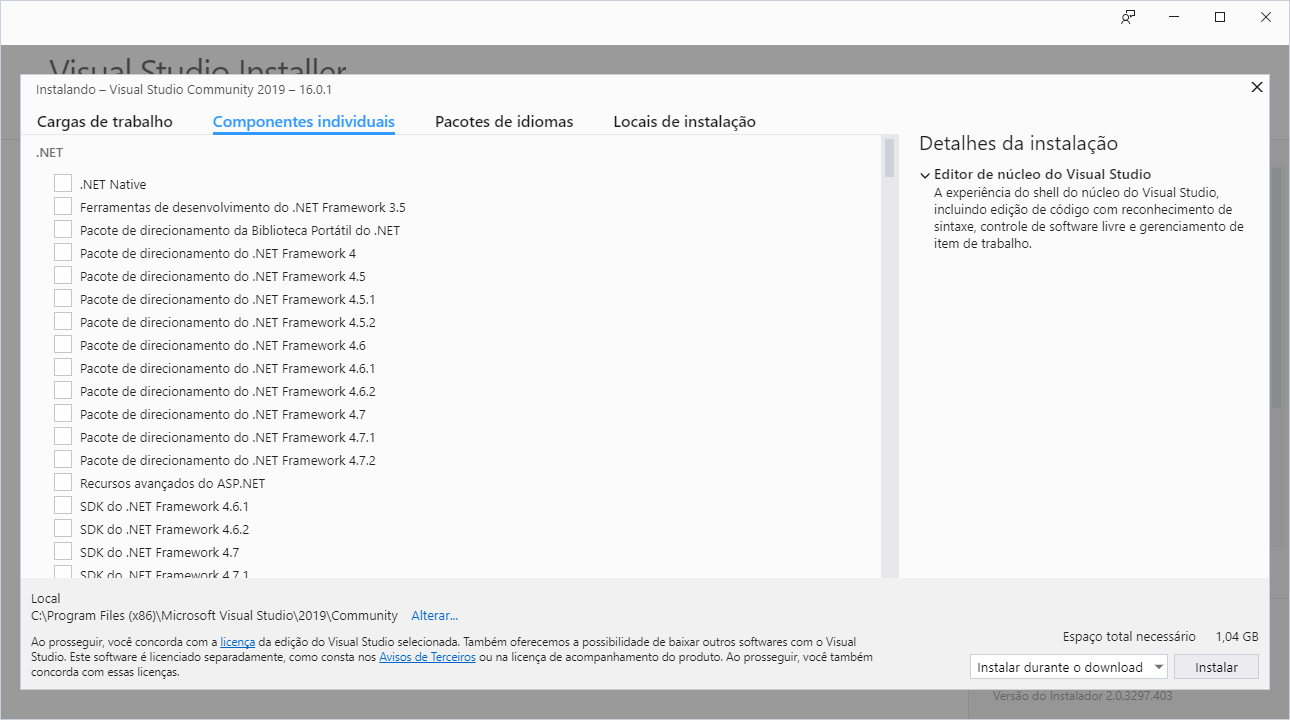Click the Detalhes da instalação heading
Viewport: 1290px width, 720px height.
tap(1018, 143)
